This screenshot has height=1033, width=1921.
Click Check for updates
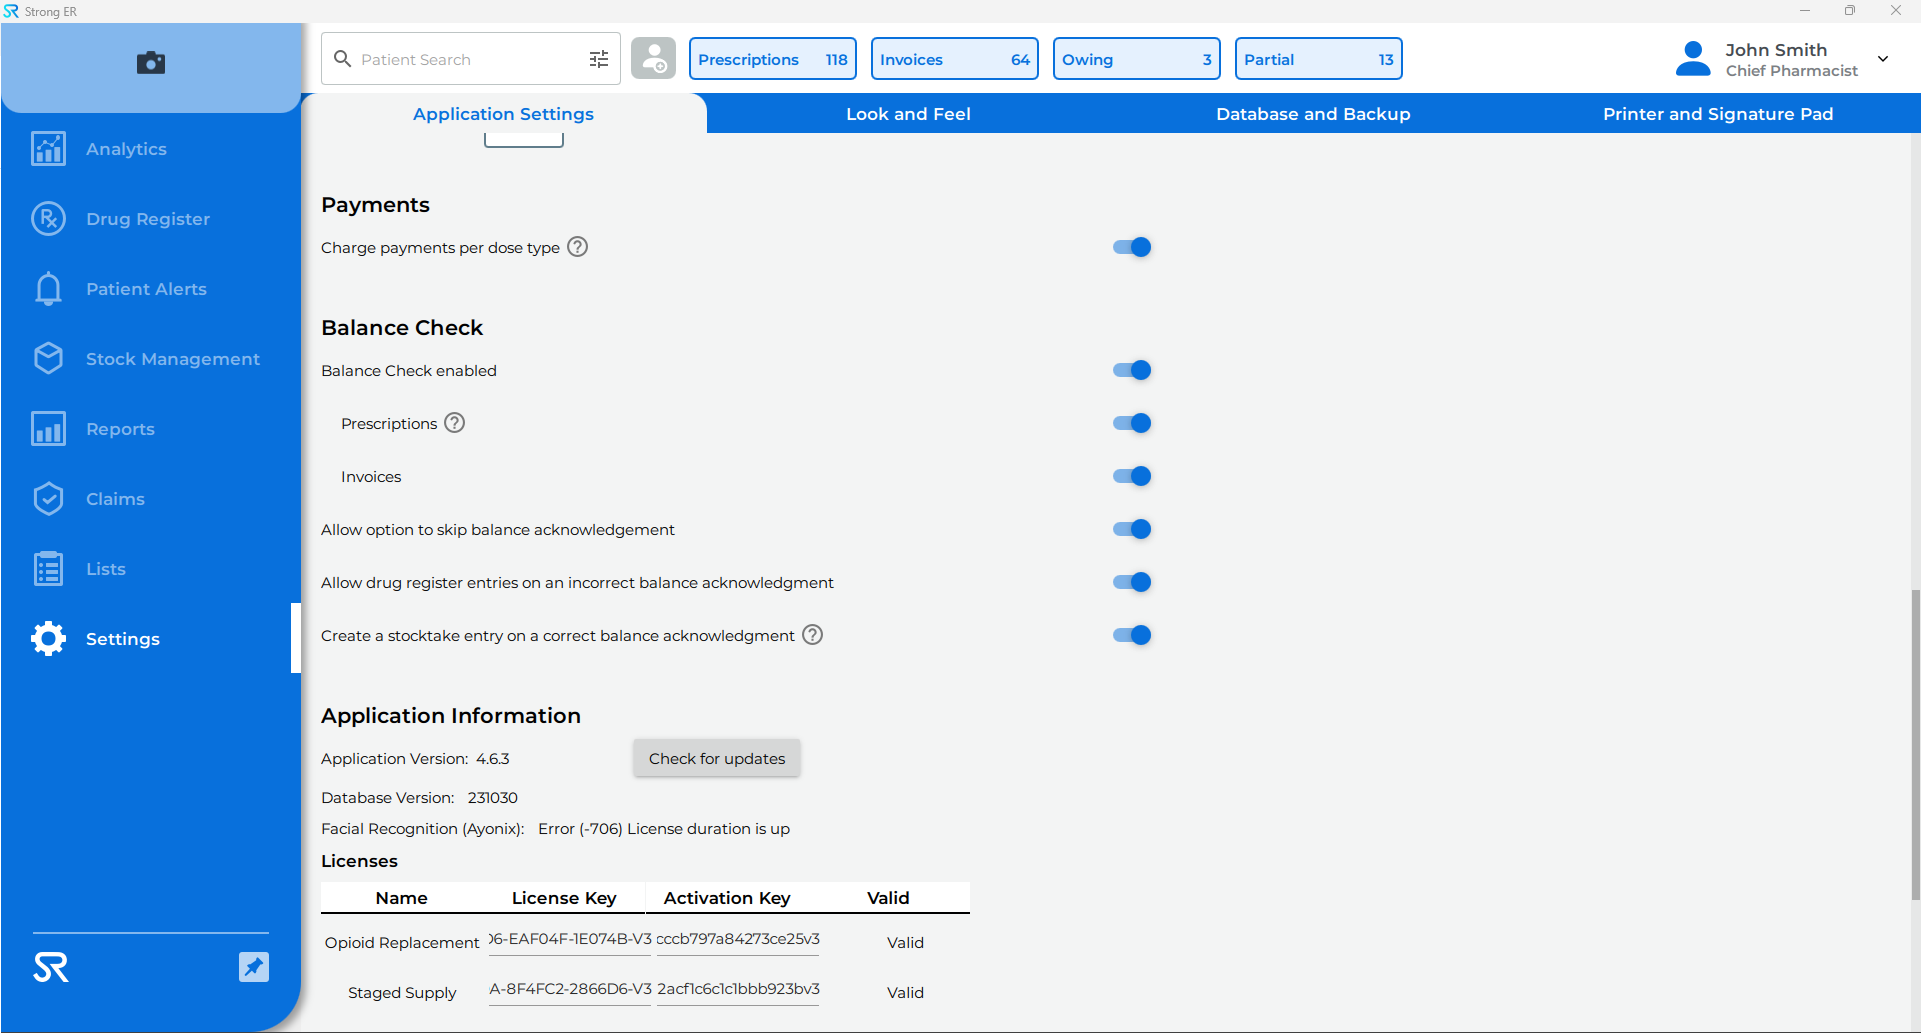[716, 758]
